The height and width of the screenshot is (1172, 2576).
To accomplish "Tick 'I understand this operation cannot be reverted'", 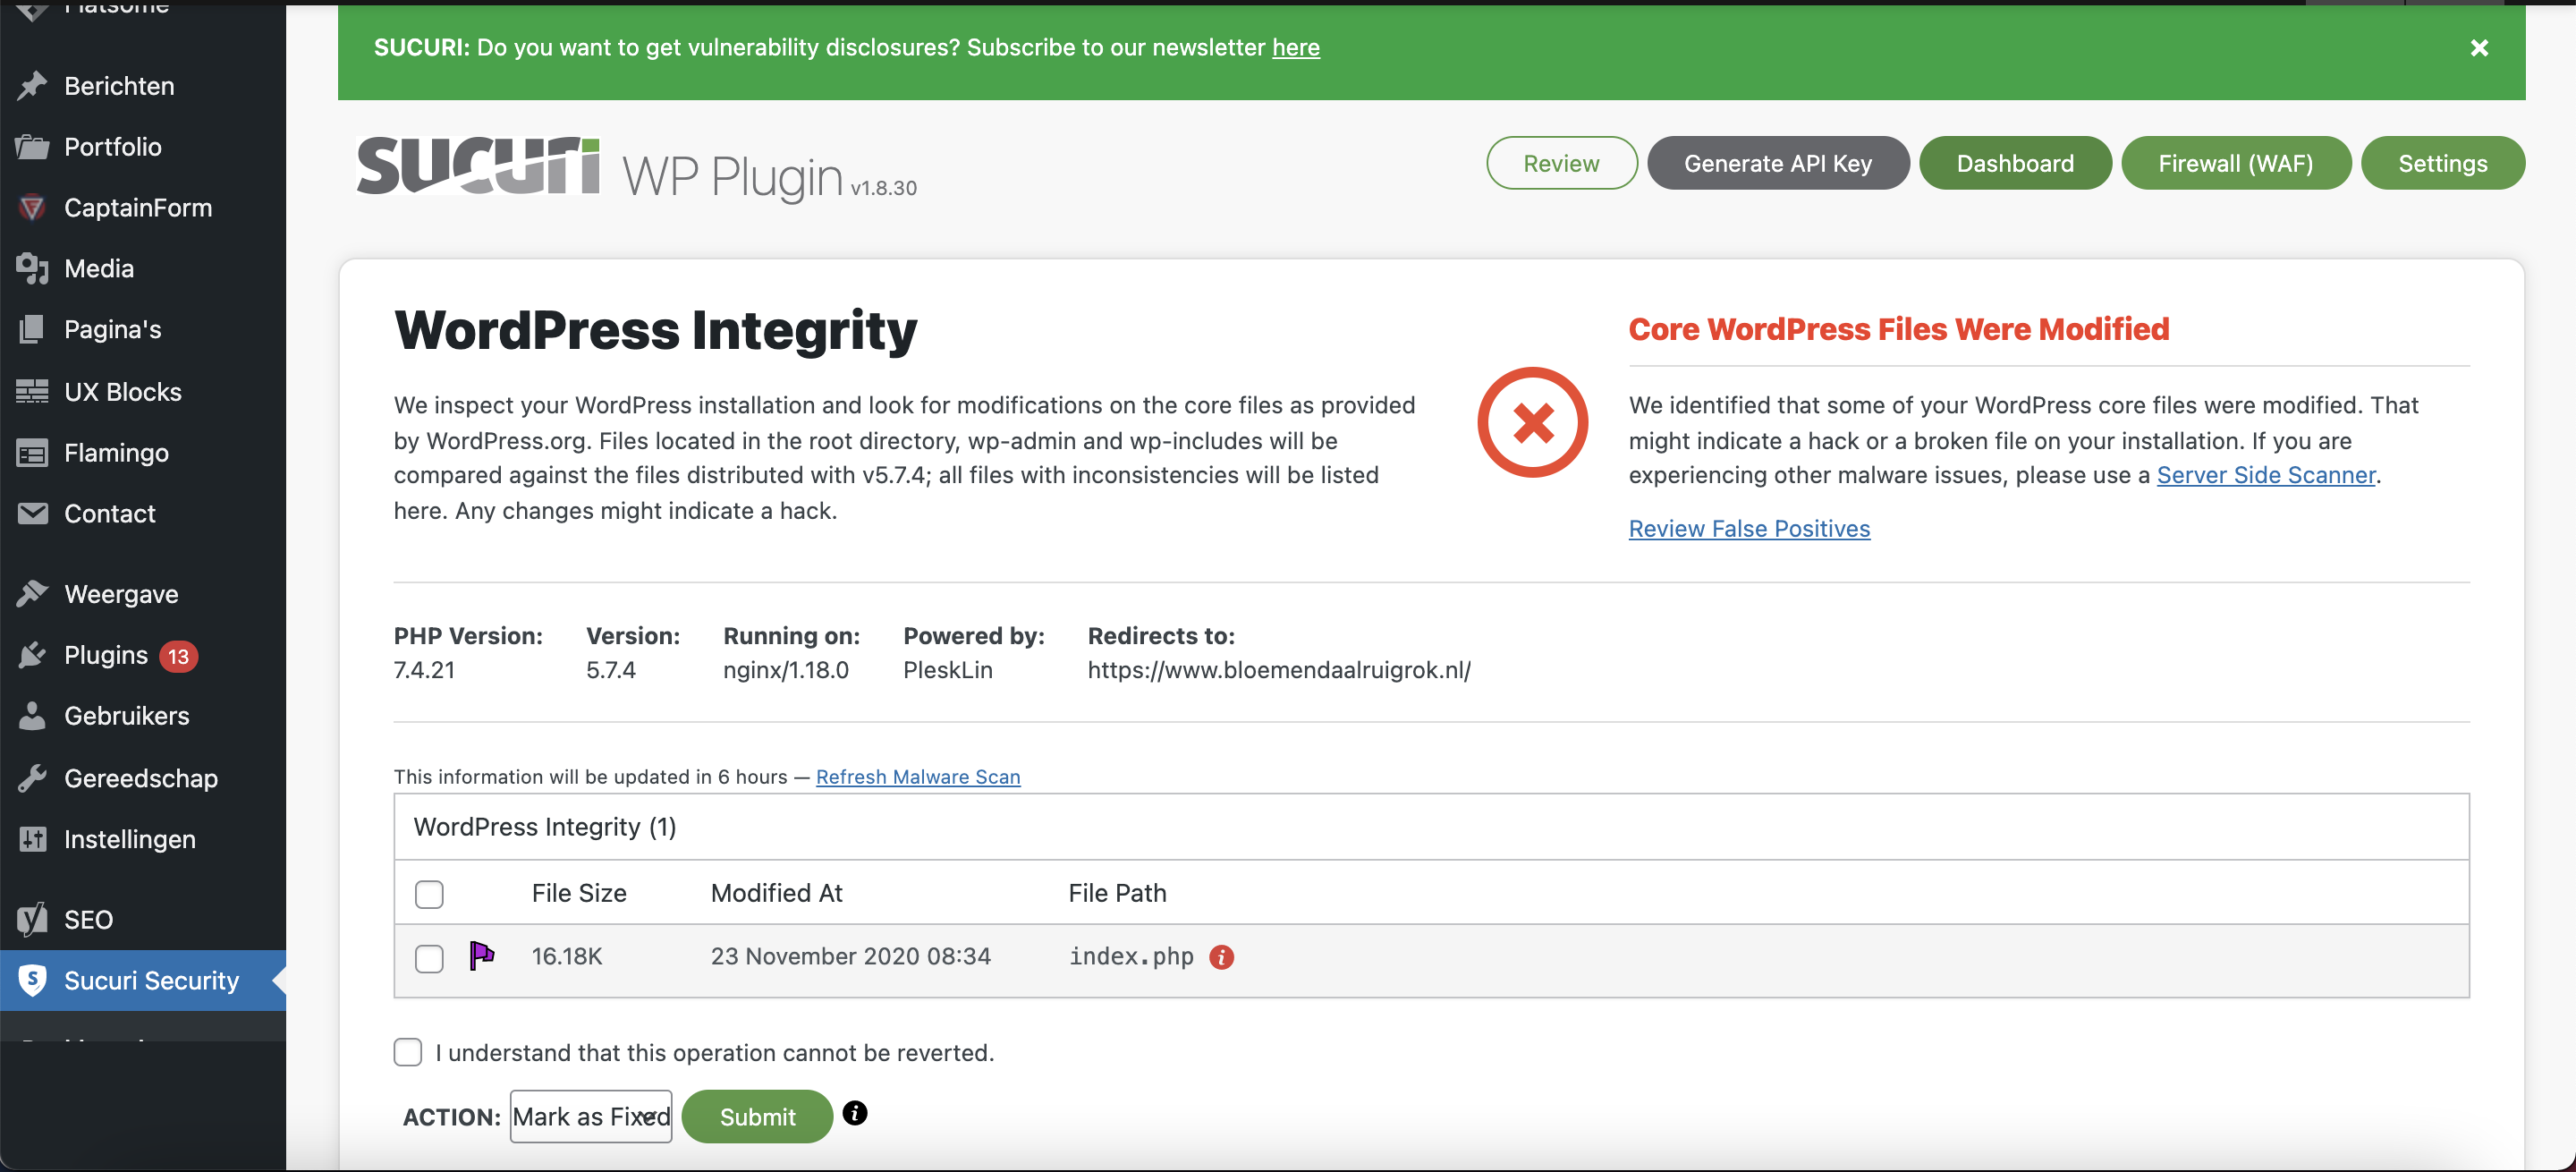I will coord(408,1052).
